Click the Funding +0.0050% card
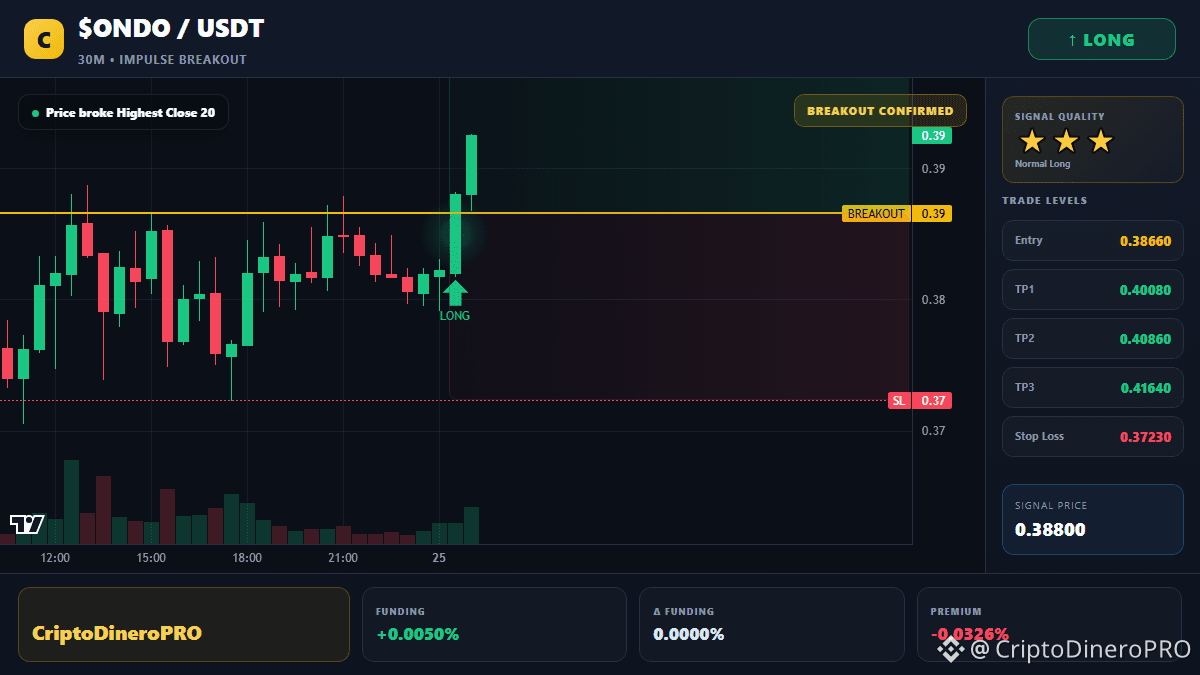This screenshot has height=675, width=1200. [494, 624]
